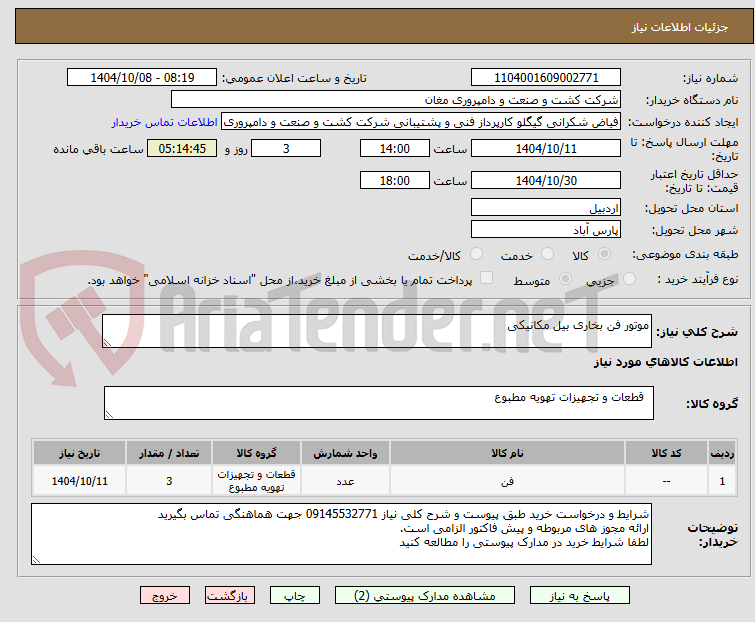Click the شماره نیاز field 1104001609002771
This screenshot has height=622, width=755.
(546, 78)
